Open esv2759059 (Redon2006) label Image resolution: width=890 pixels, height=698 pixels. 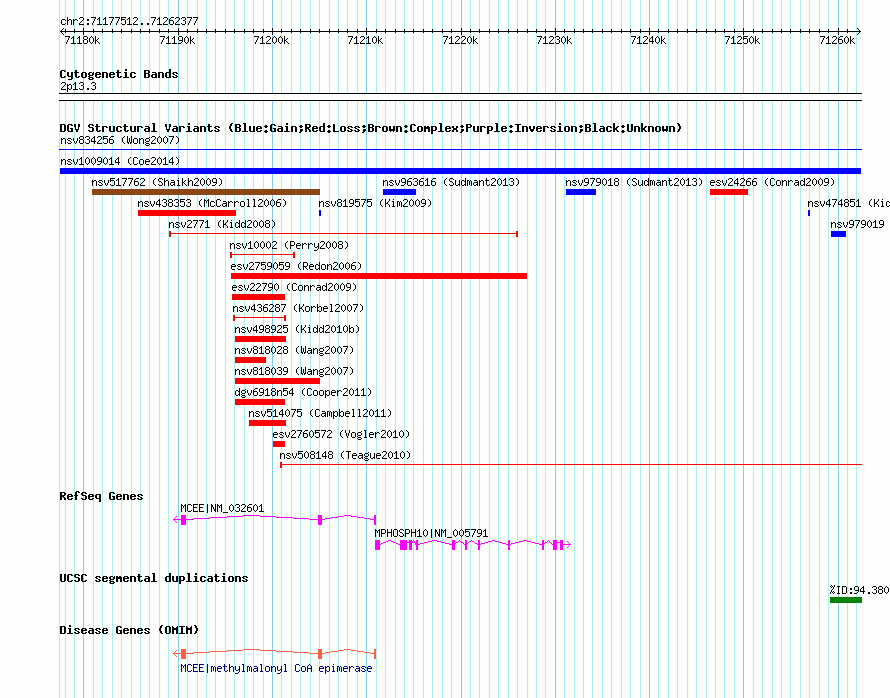pyautogui.click(x=296, y=266)
